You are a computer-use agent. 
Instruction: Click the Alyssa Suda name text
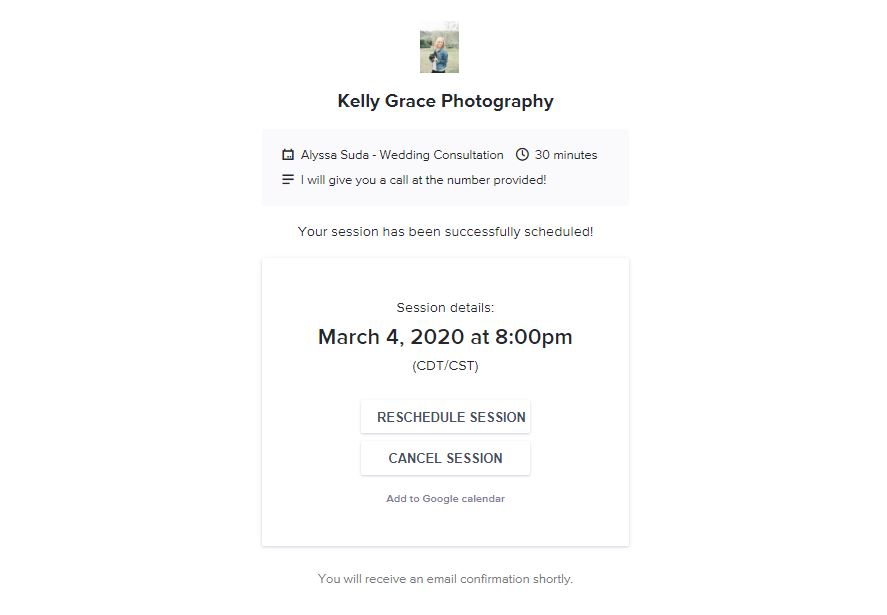pos(334,155)
